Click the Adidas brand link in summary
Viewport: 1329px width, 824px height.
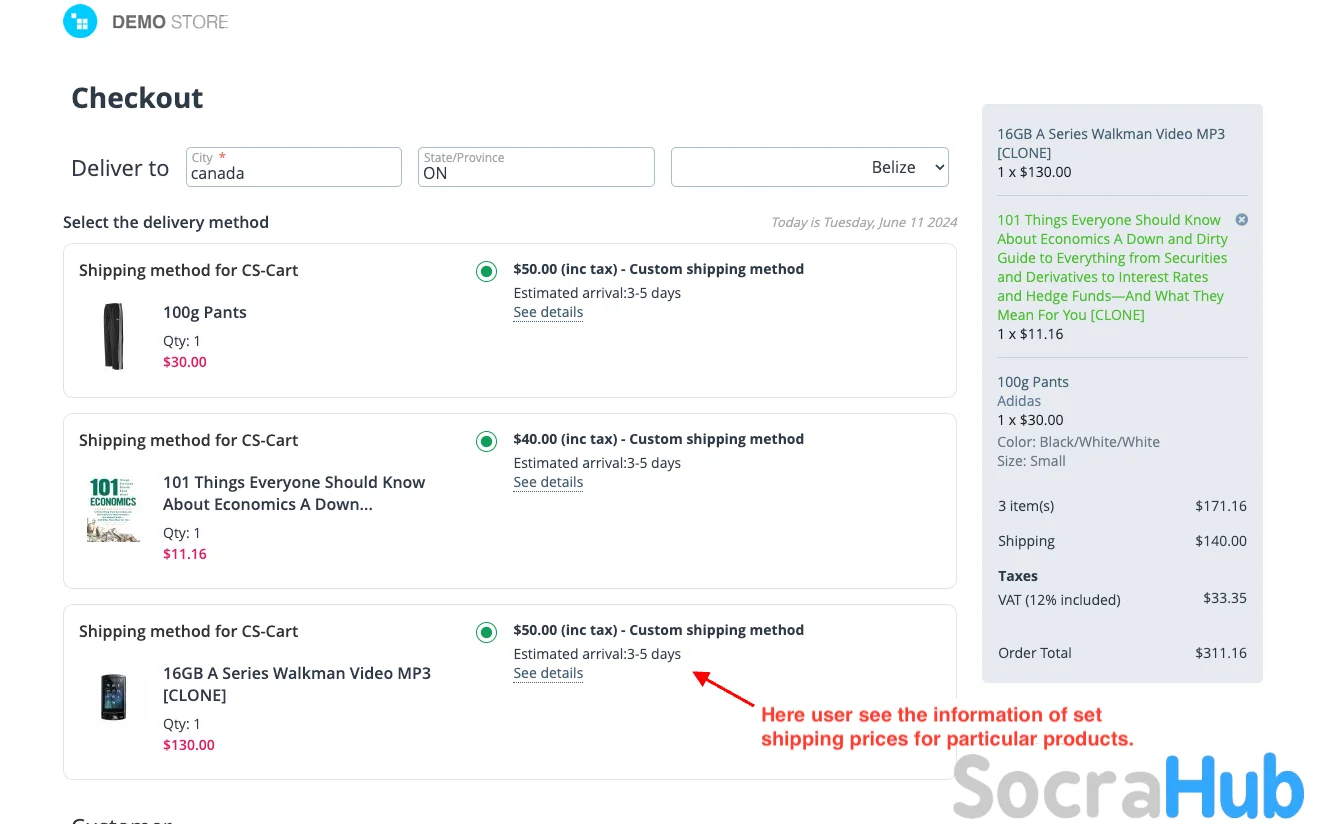tap(1019, 401)
